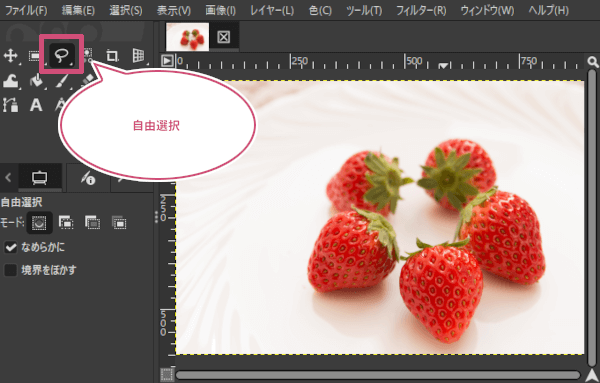Image resolution: width=600 pixels, height=383 pixels.
Task: Open the フィルター(R) menu
Action: click(421, 10)
